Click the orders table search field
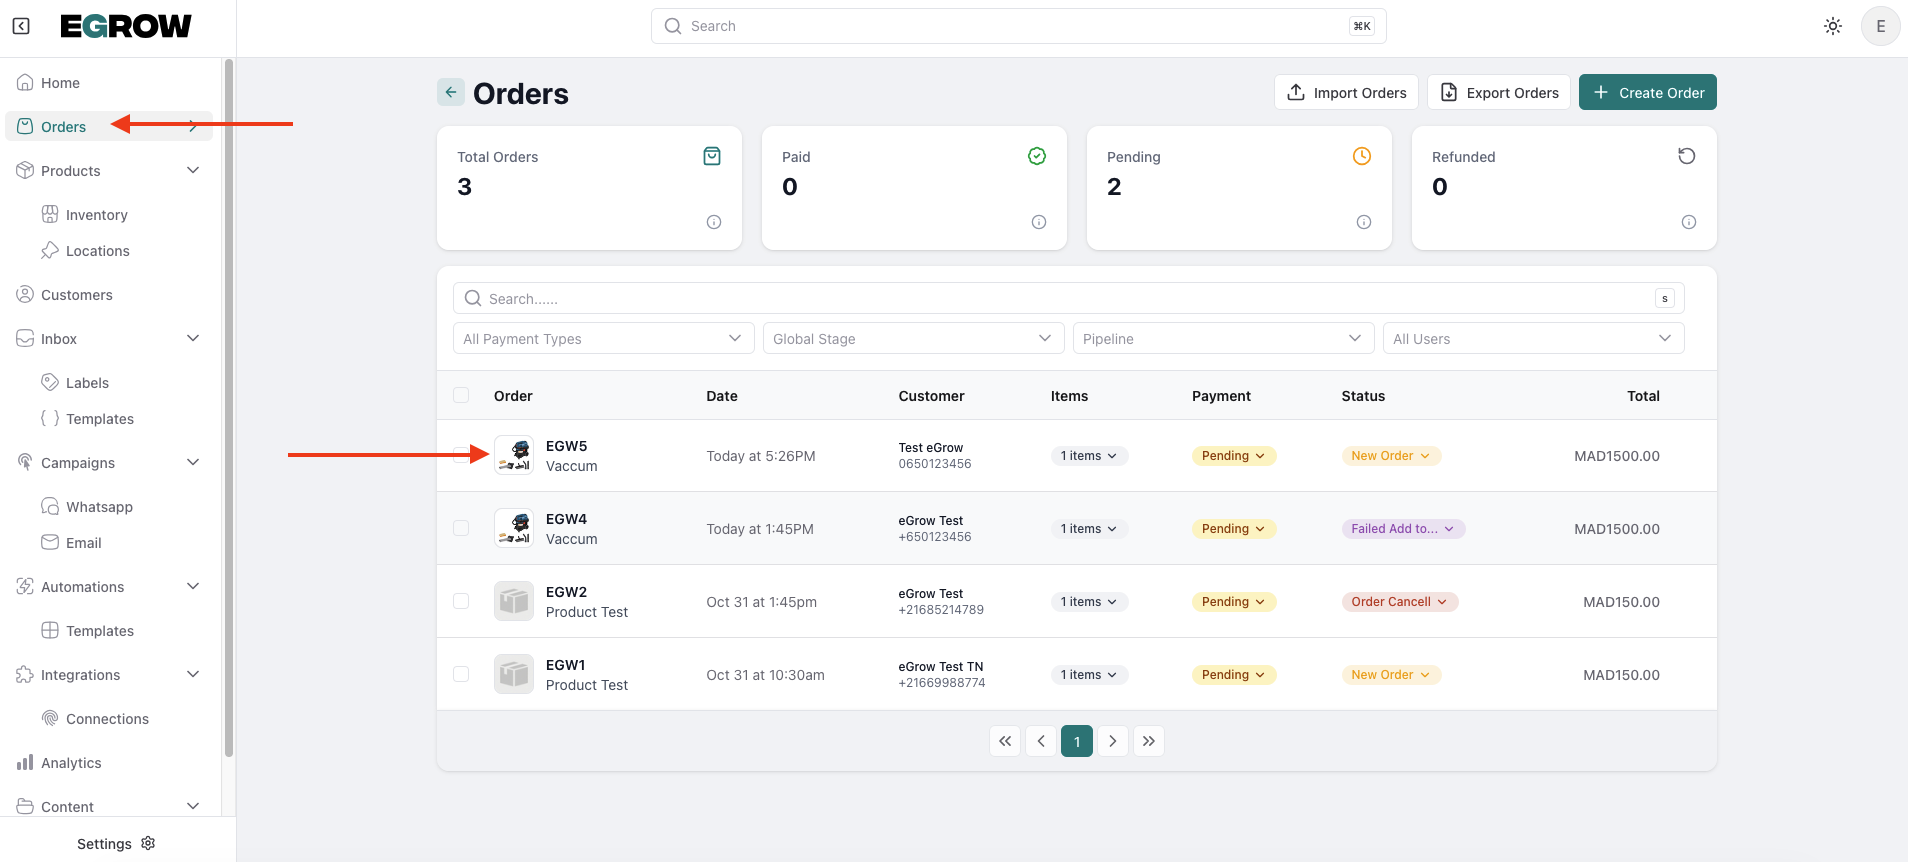1908x862 pixels. [x=1060, y=298]
